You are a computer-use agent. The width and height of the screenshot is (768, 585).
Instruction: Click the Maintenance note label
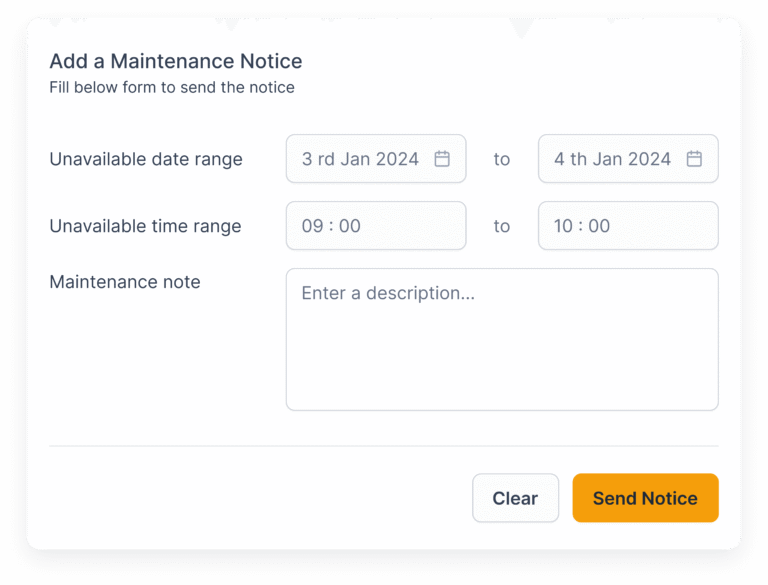pyautogui.click(x=125, y=282)
